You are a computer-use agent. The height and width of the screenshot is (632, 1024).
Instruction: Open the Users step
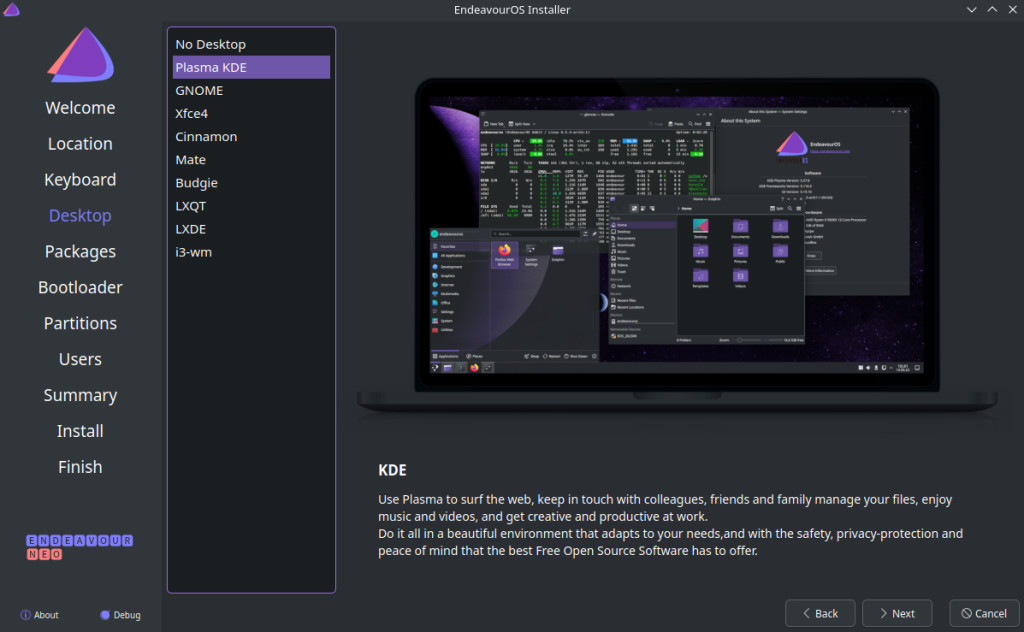tap(80, 359)
